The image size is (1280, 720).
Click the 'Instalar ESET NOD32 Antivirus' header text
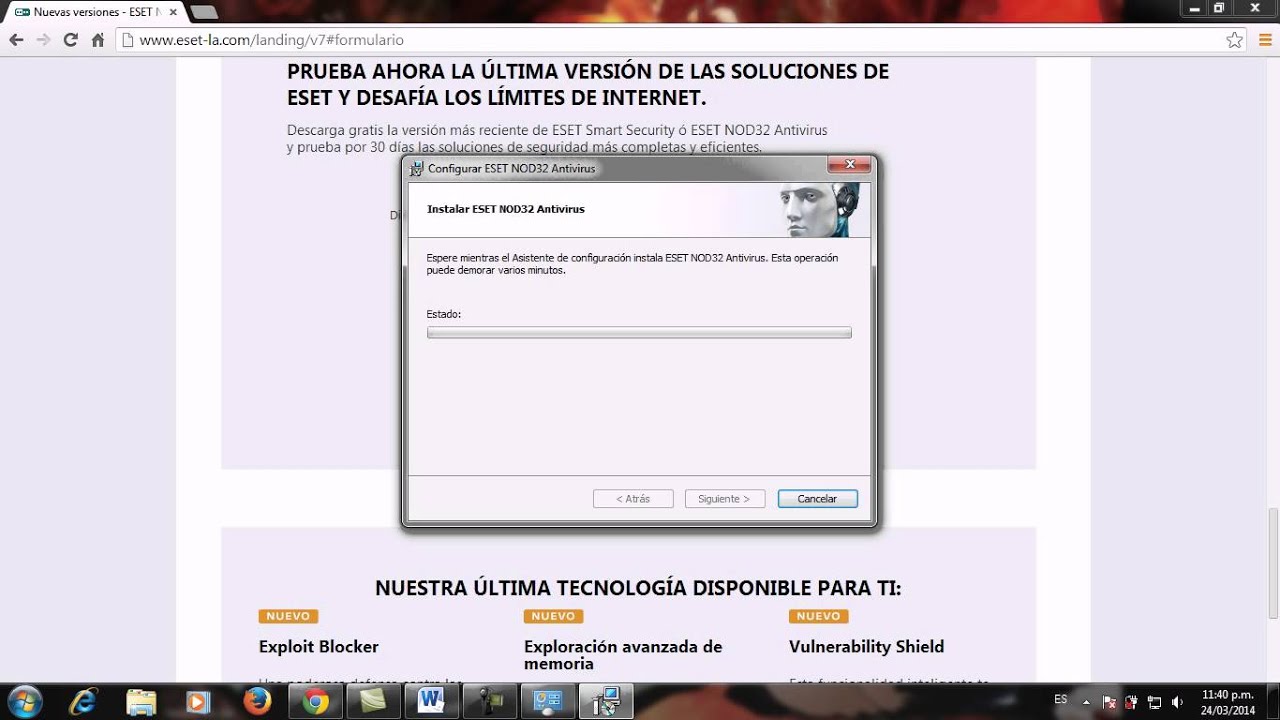(x=505, y=209)
